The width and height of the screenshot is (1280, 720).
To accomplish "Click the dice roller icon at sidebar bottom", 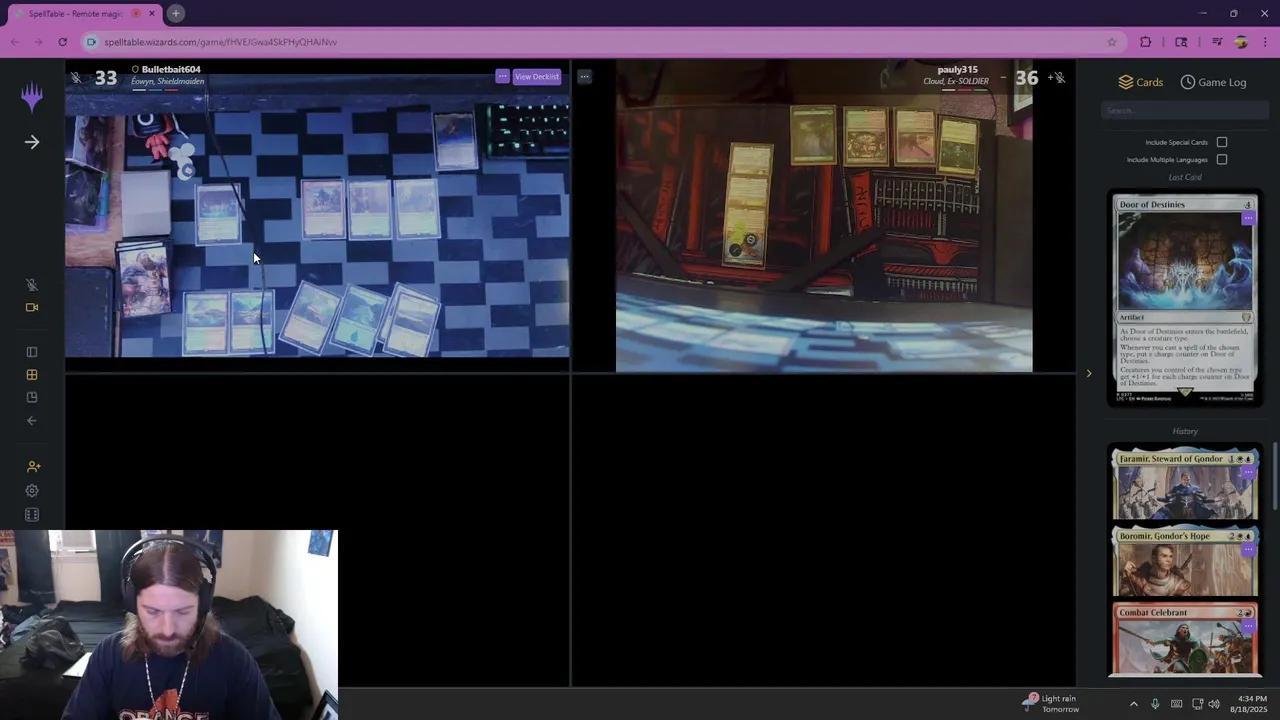I will click(x=32, y=515).
